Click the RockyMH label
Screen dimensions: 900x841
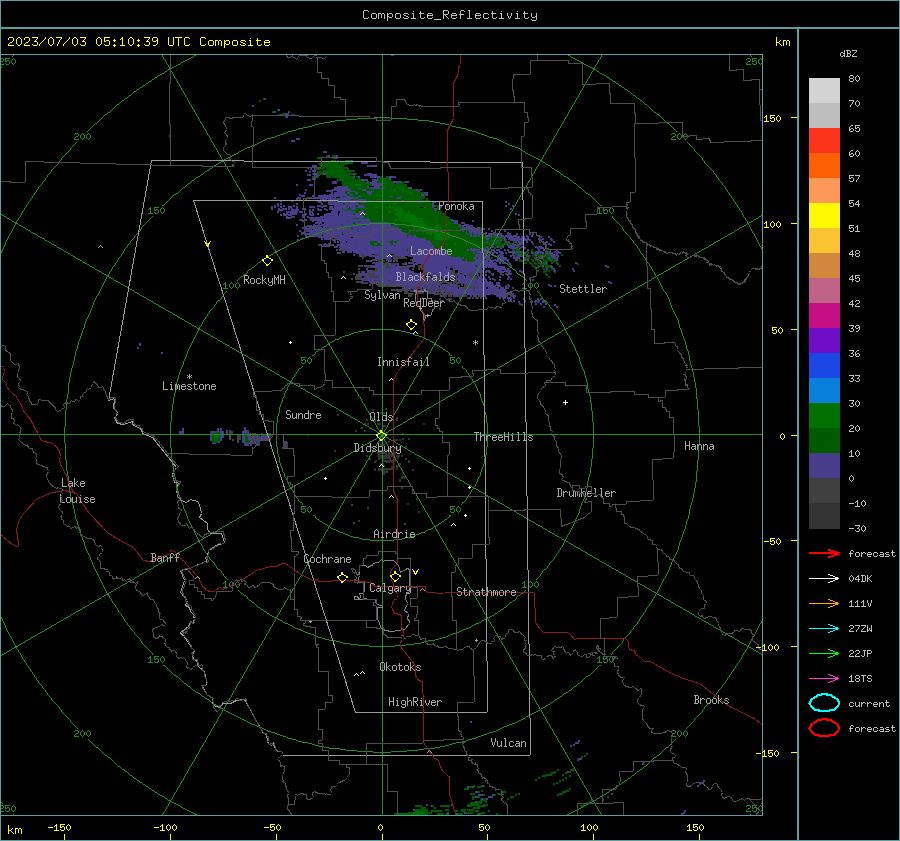(x=264, y=280)
